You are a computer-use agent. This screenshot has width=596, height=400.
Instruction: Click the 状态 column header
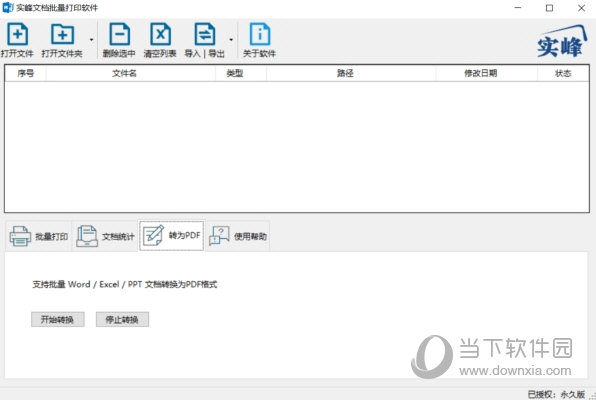coord(563,73)
